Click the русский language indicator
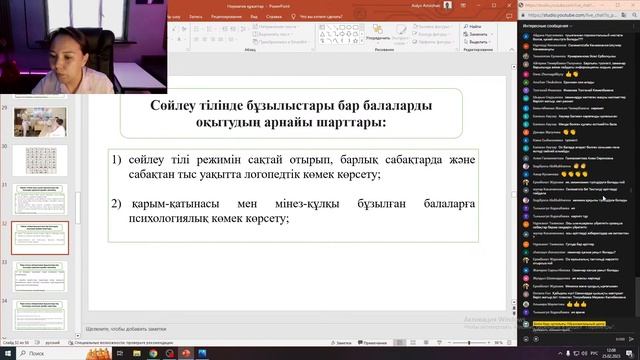The height and width of the screenshot is (360, 640). (52, 342)
